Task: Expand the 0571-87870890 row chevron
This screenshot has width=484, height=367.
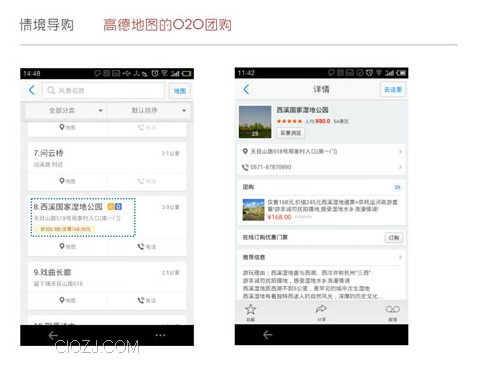Action: coord(400,167)
